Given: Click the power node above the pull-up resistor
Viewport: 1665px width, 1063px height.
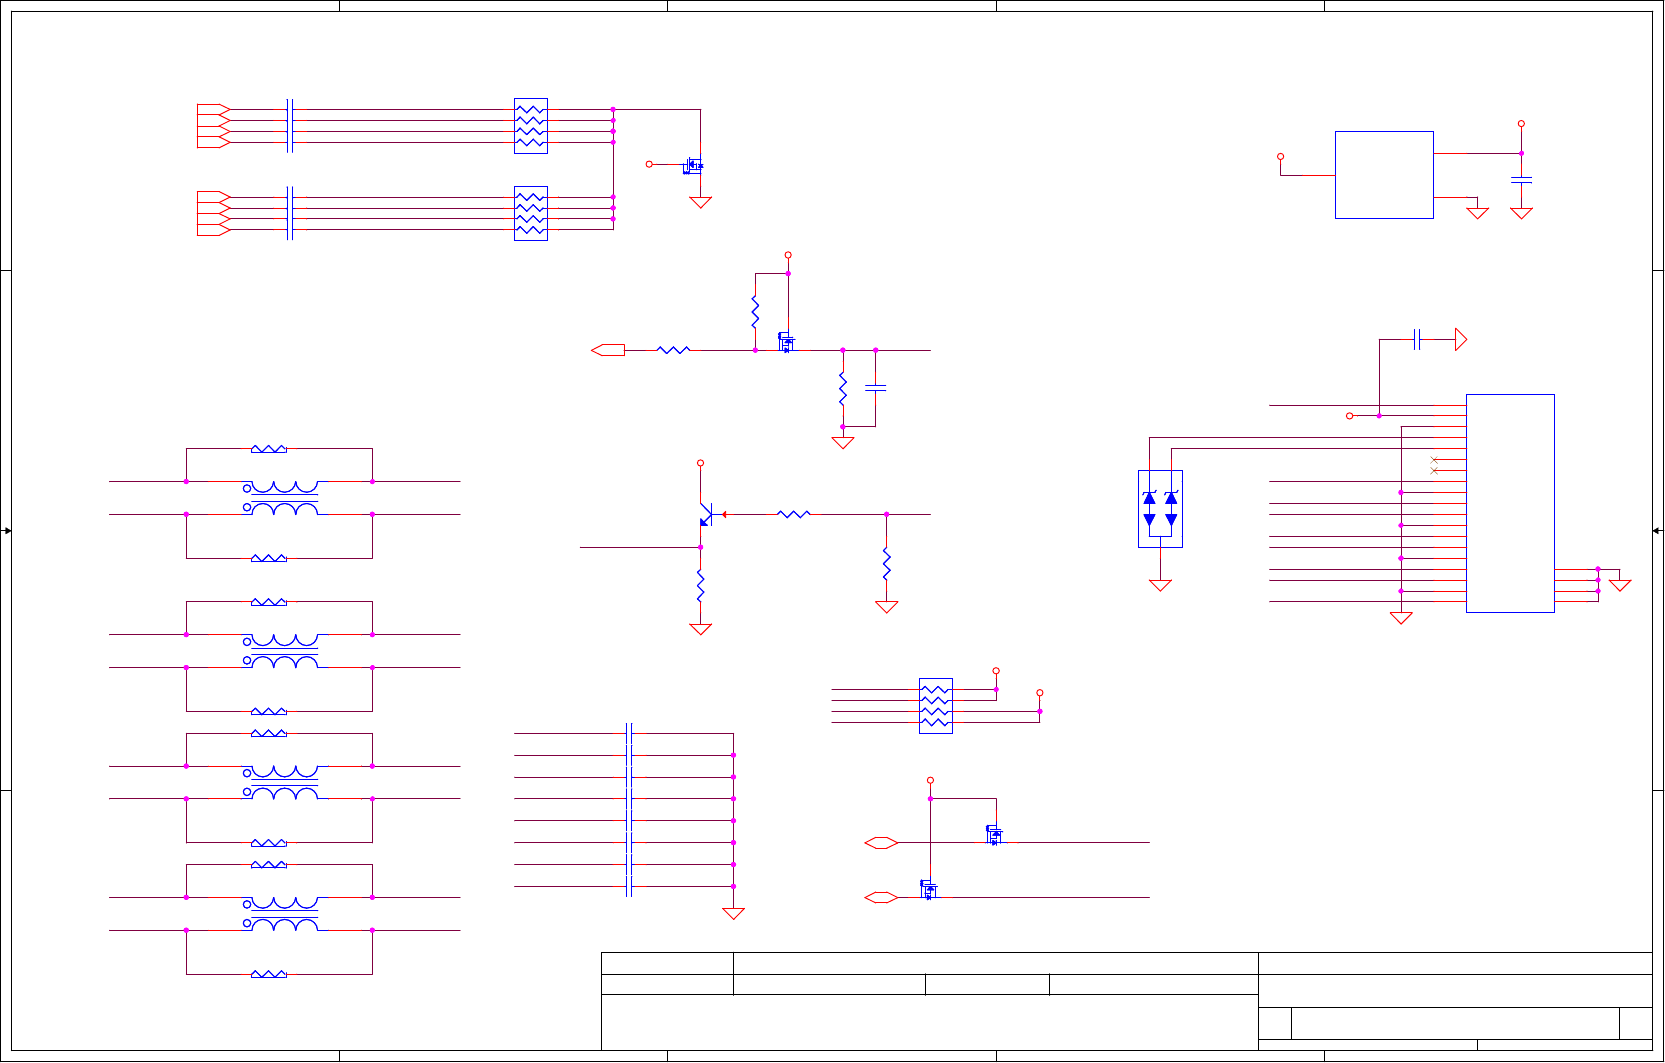Looking at the screenshot, I should click(788, 255).
